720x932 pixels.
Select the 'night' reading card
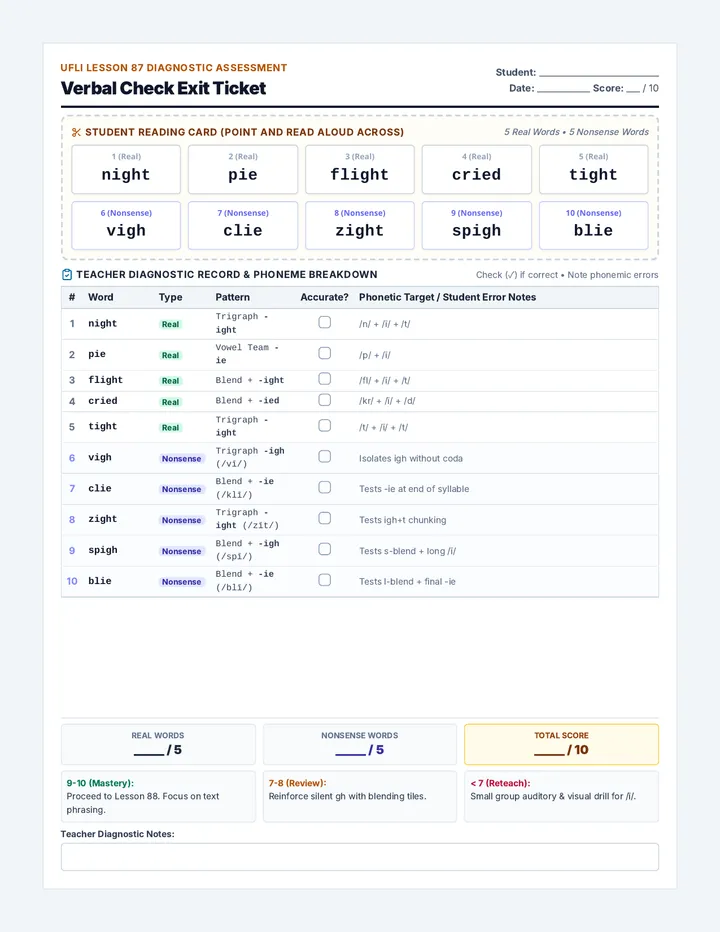tap(126, 169)
